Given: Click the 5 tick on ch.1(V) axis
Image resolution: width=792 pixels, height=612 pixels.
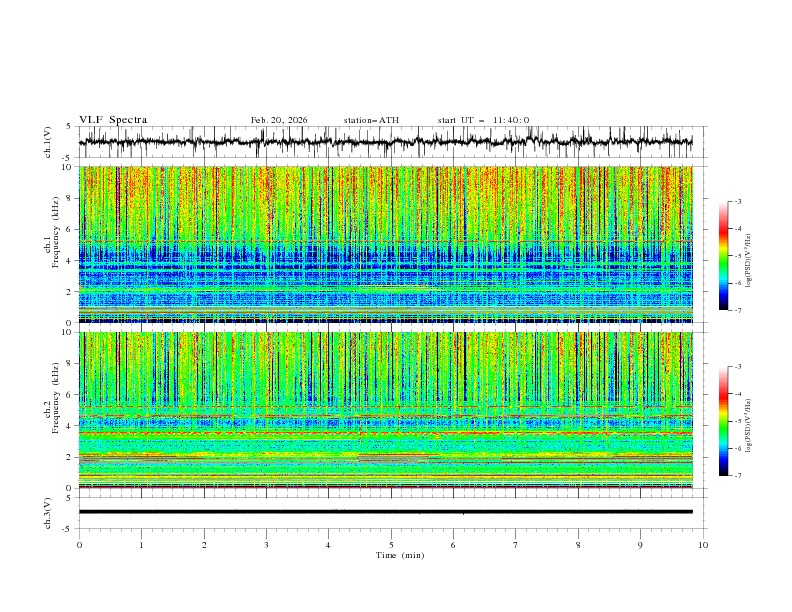Looking at the screenshot, I should tap(69, 126).
